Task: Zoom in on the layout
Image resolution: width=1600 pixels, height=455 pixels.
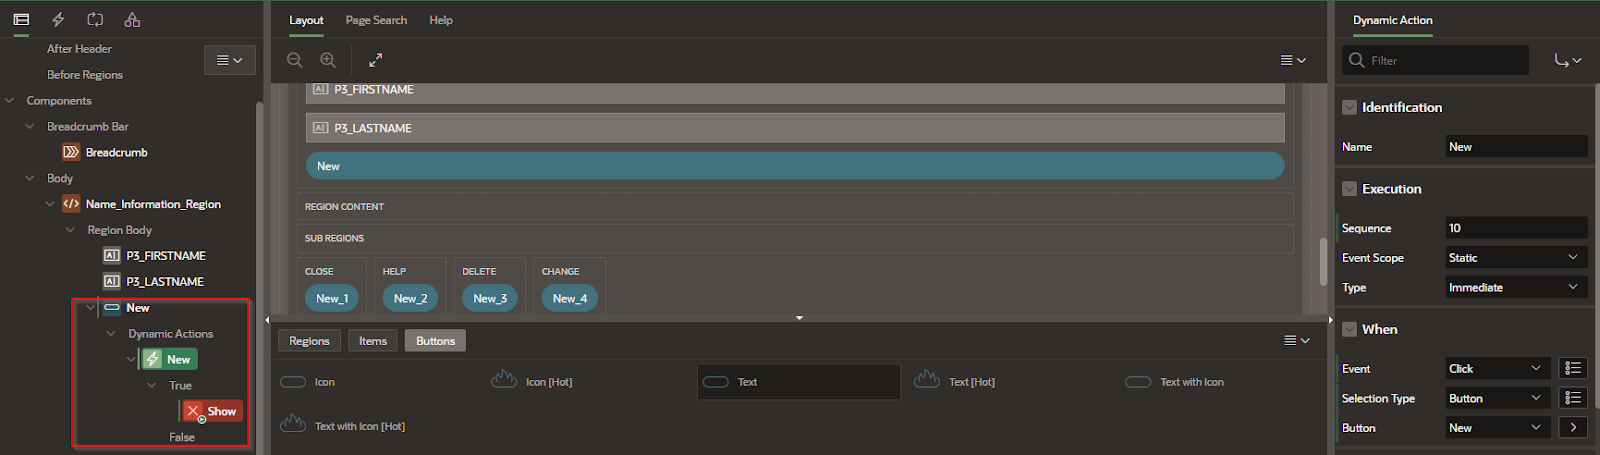Action: click(328, 60)
